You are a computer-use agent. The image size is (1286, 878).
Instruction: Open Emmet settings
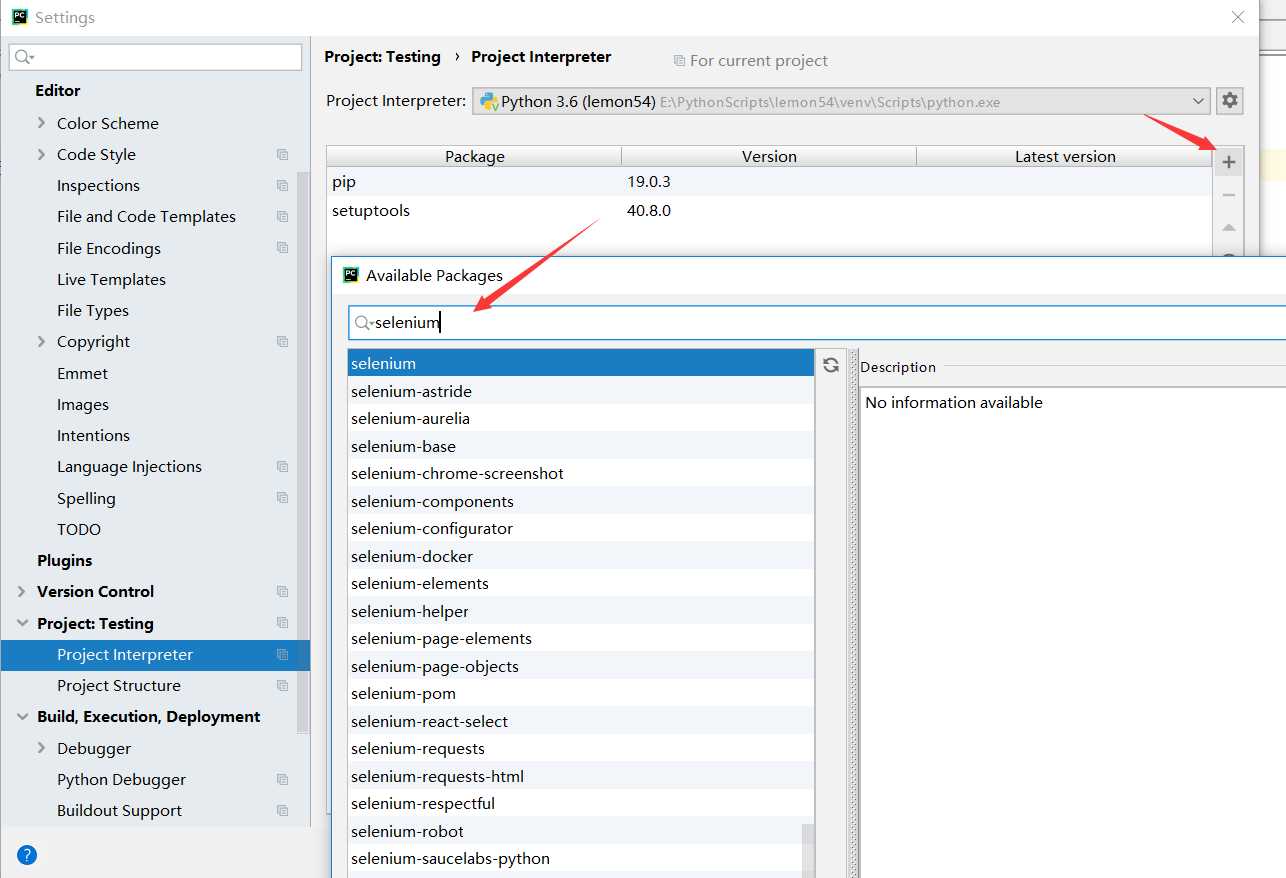point(82,374)
